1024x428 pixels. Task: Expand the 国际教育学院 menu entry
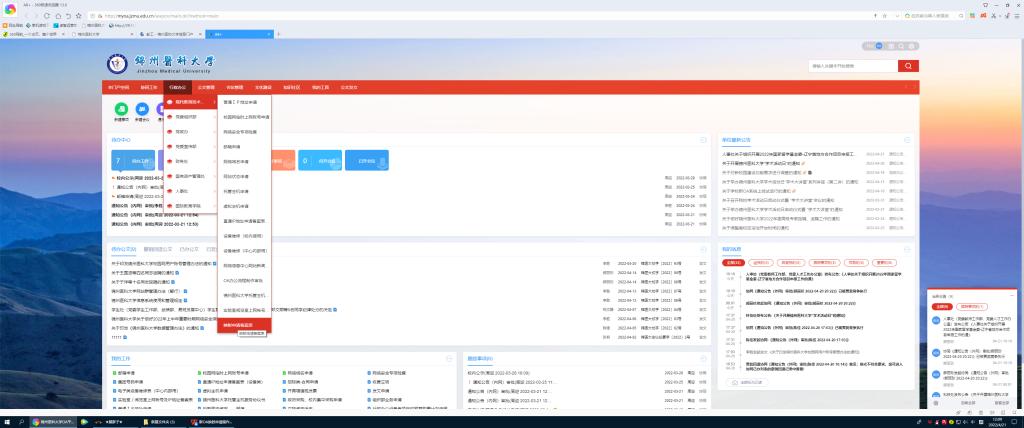click(190, 206)
